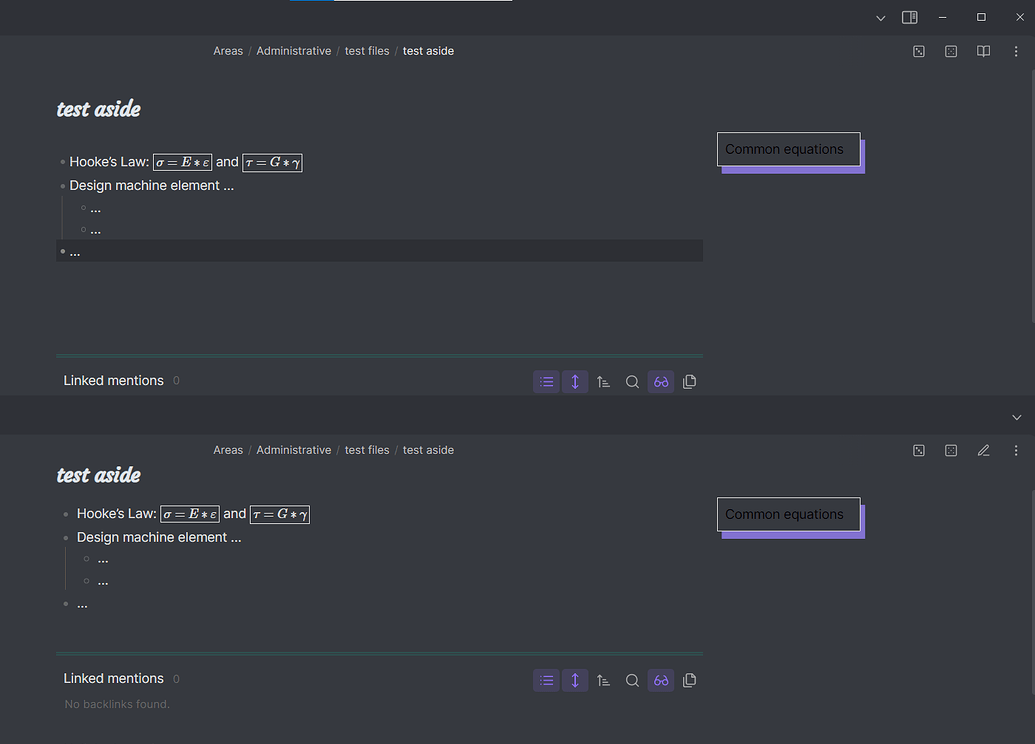Click the search icon in Linked mentions toolbar

632,381
